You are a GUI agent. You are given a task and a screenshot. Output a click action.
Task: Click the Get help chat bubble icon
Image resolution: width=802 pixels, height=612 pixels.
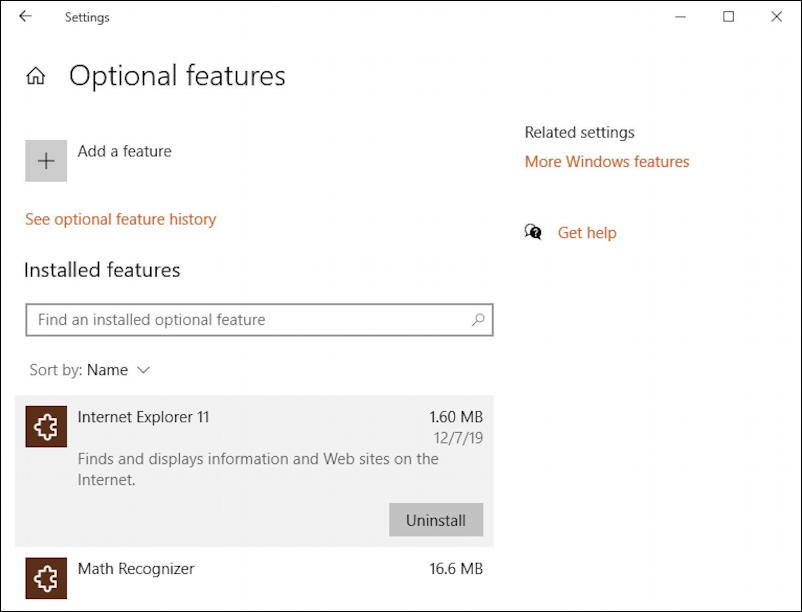pos(533,232)
